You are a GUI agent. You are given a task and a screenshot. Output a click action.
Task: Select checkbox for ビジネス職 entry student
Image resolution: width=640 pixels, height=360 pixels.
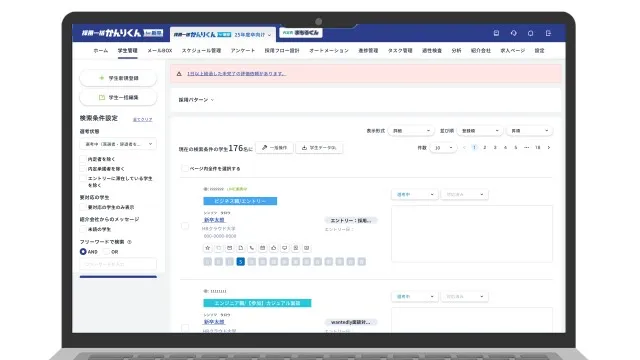185,226
